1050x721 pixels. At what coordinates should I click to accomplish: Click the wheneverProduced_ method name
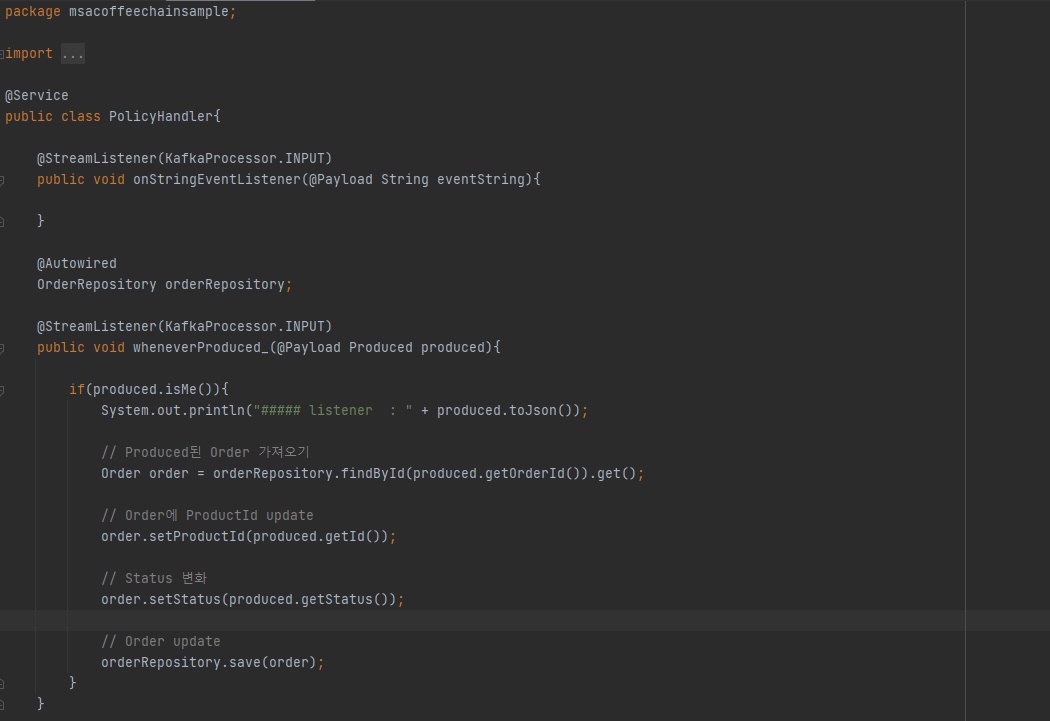click(200, 347)
